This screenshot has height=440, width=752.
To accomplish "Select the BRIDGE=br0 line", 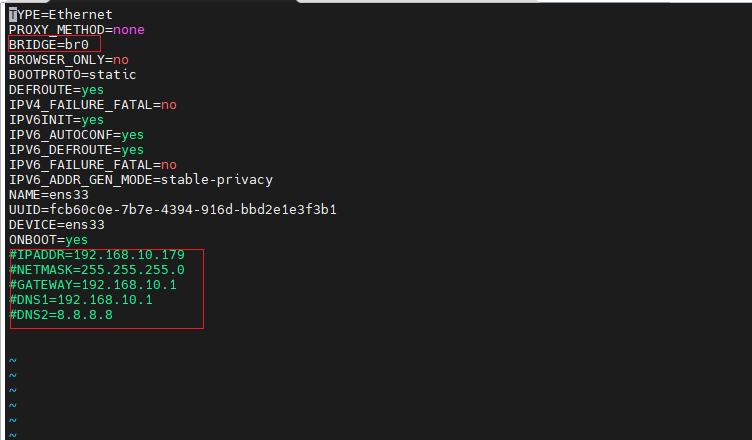I will pyautogui.click(x=49, y=45).
